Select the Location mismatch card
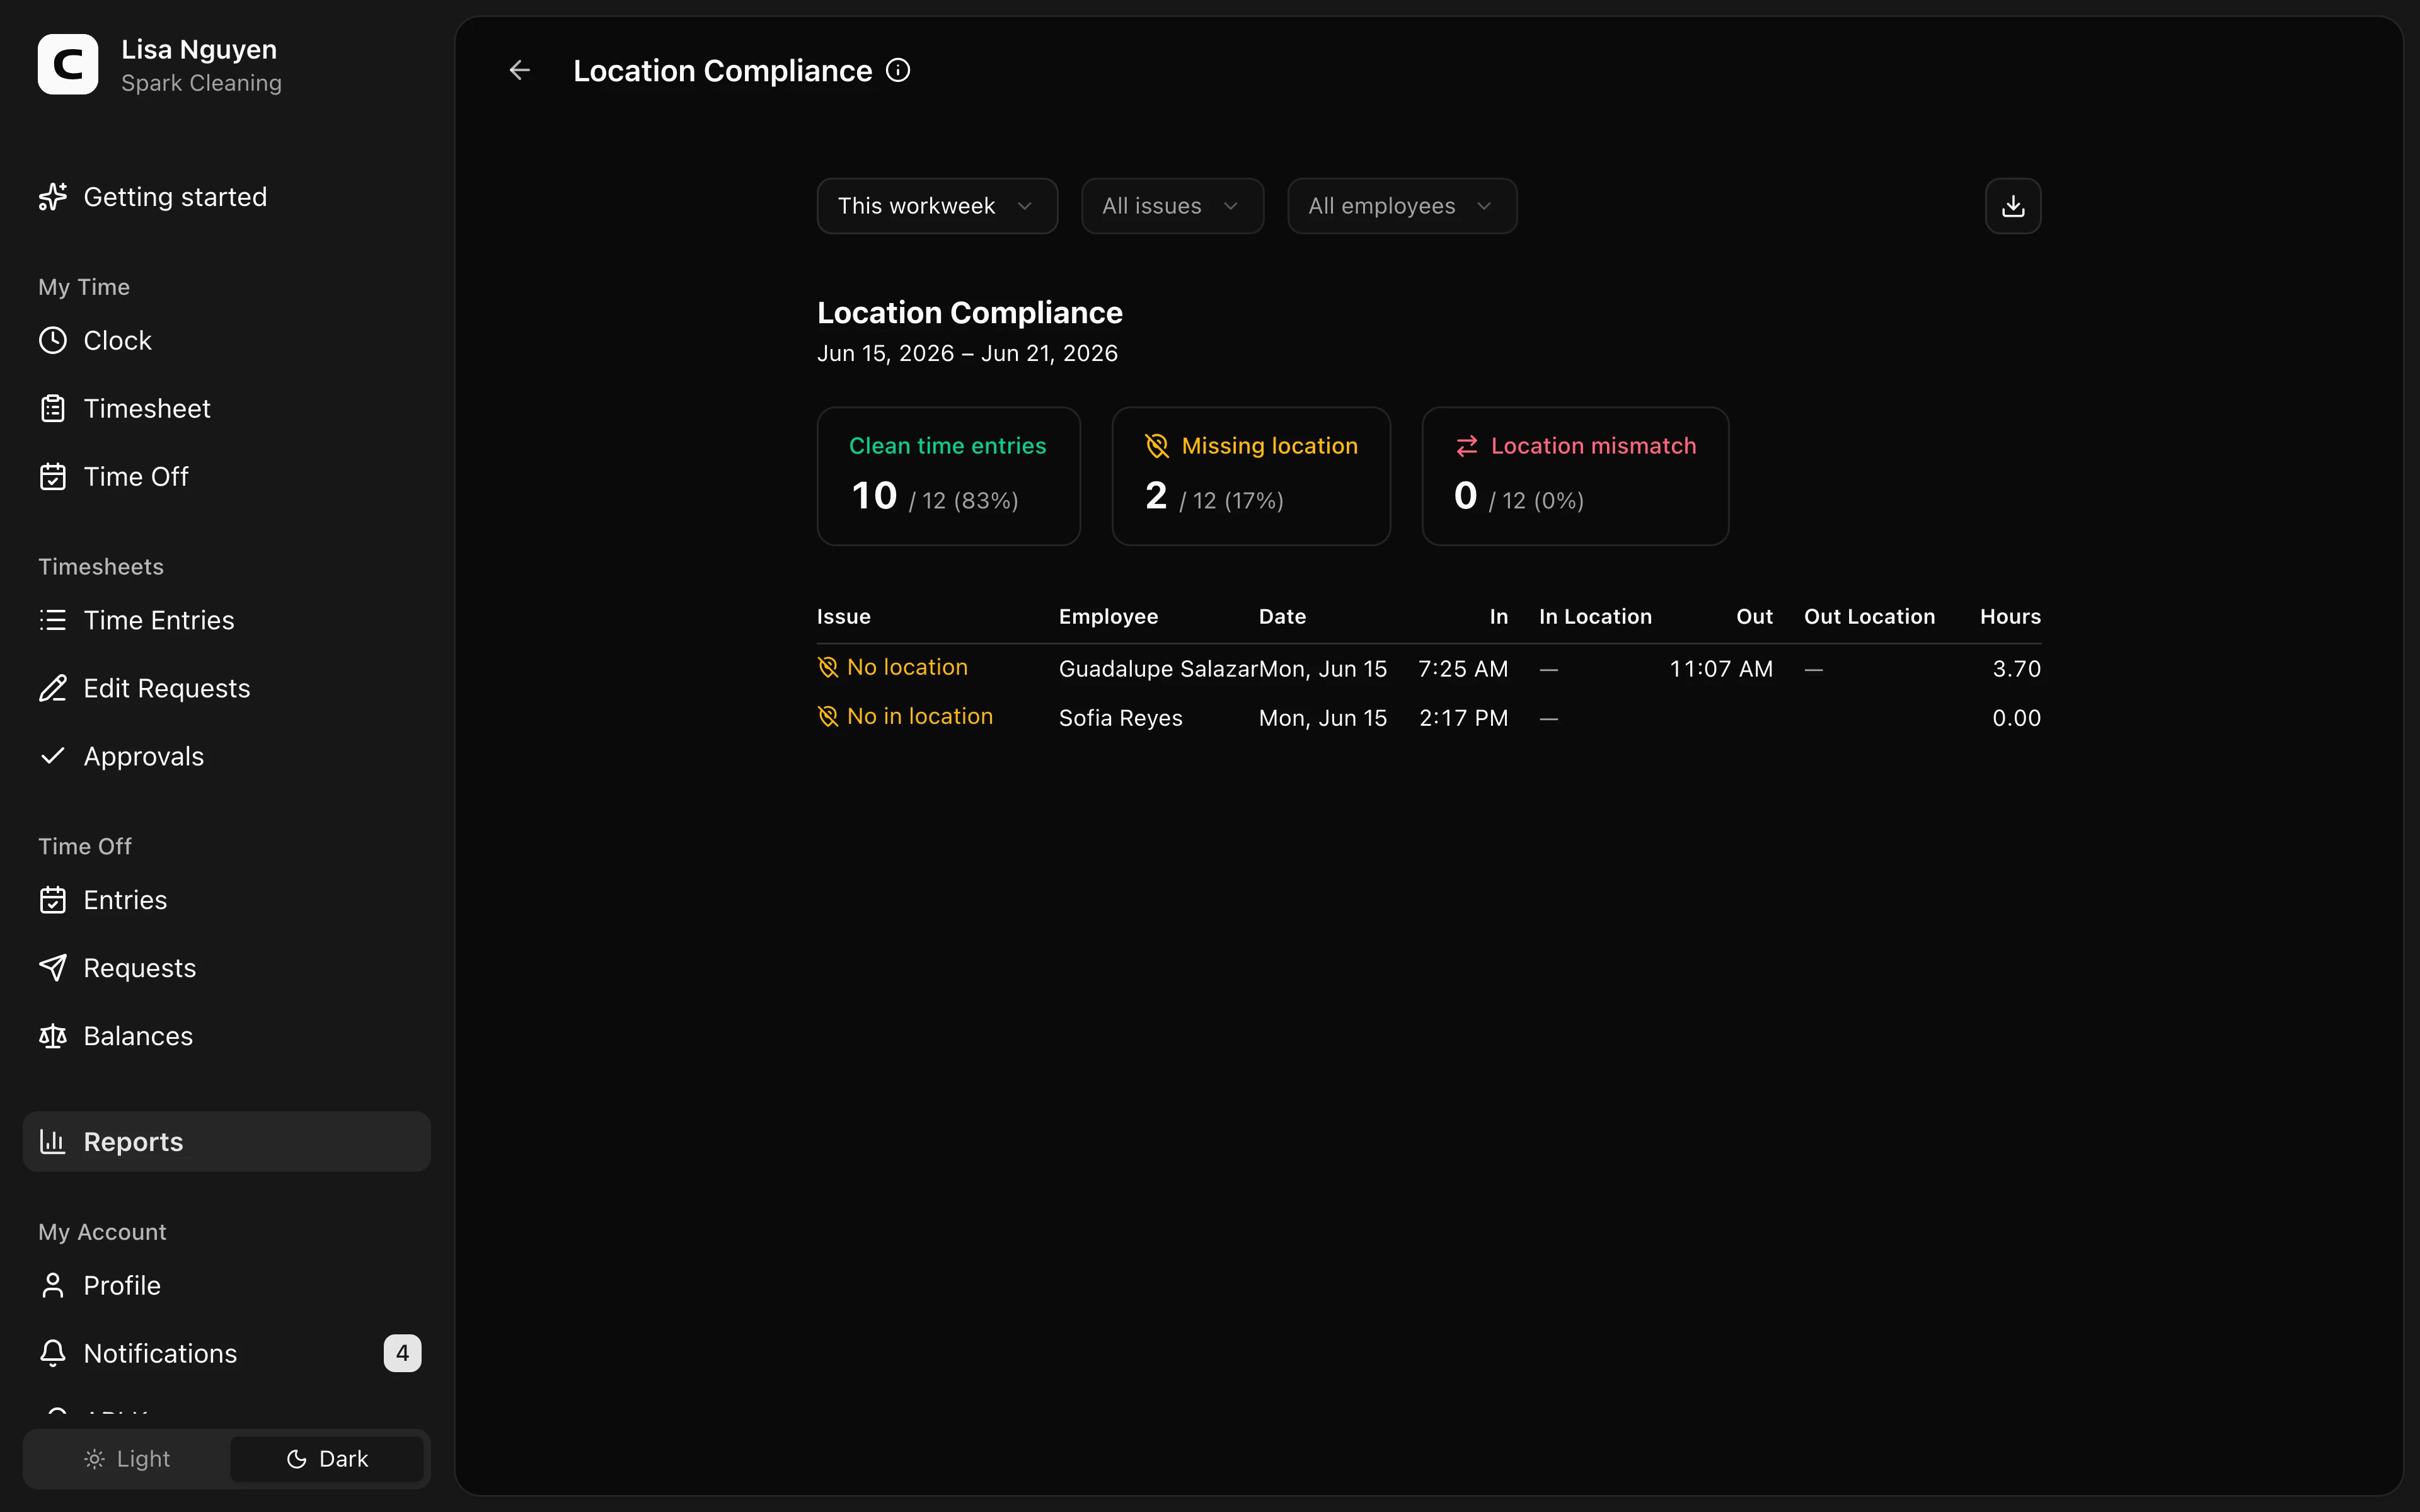The width and height of the screenshot is (2420, 1512). coord(1575,476)
